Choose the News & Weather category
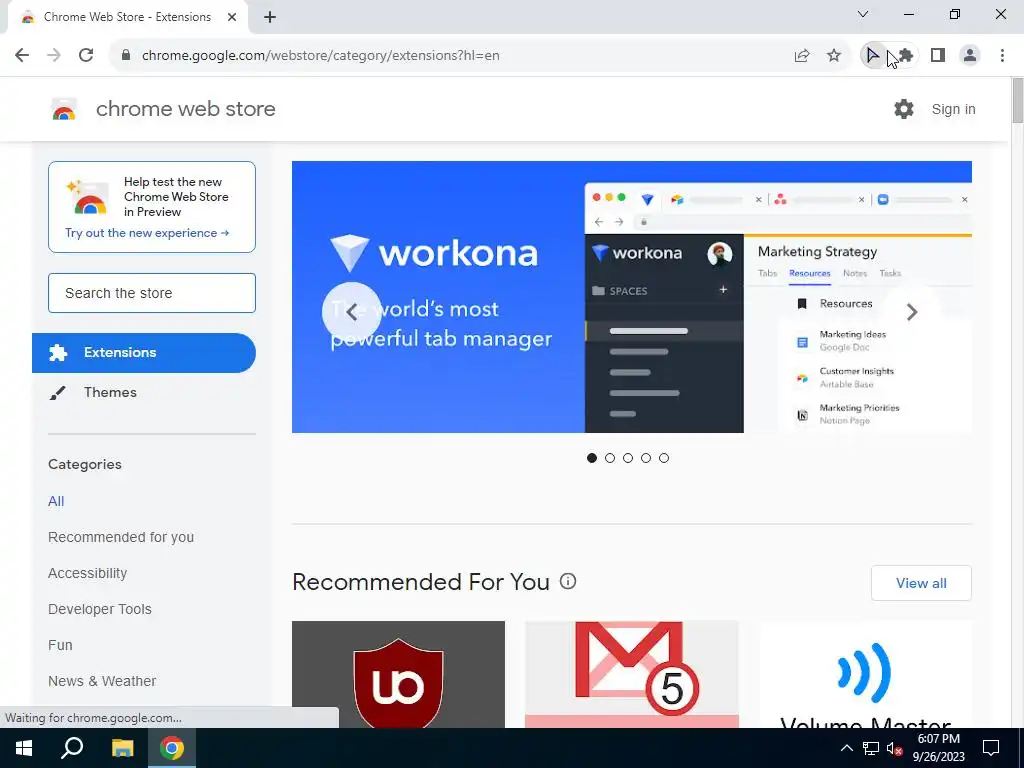This screenshot has width=1024, height=768. point(102,680)
